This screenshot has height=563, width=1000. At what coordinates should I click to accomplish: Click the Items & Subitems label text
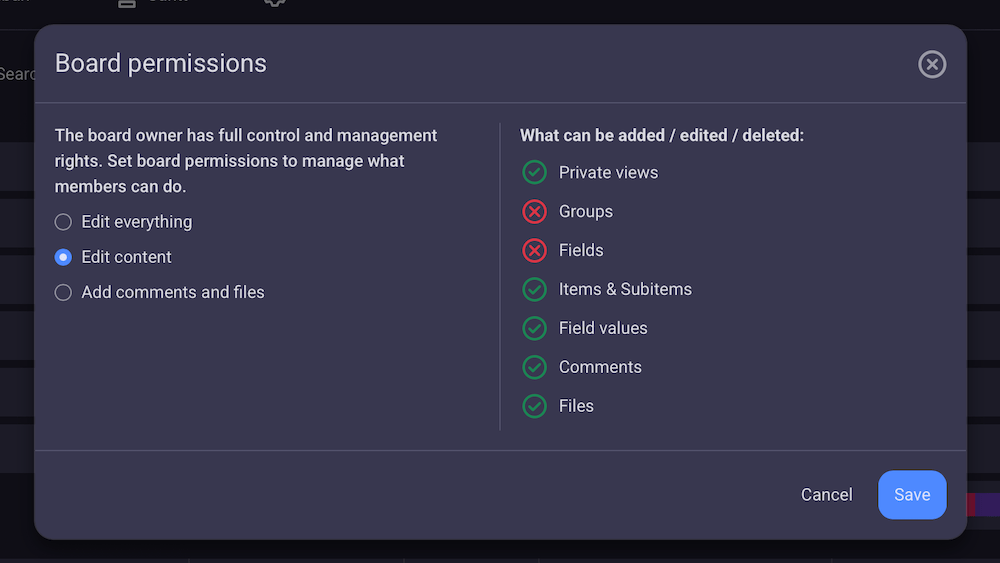point(625,290)
